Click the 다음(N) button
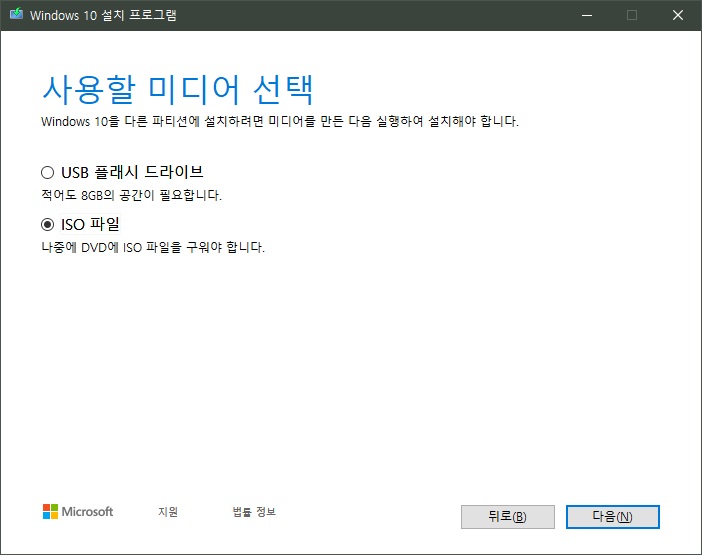This screenshot has width=702, height=555. [x=612, y=517]
